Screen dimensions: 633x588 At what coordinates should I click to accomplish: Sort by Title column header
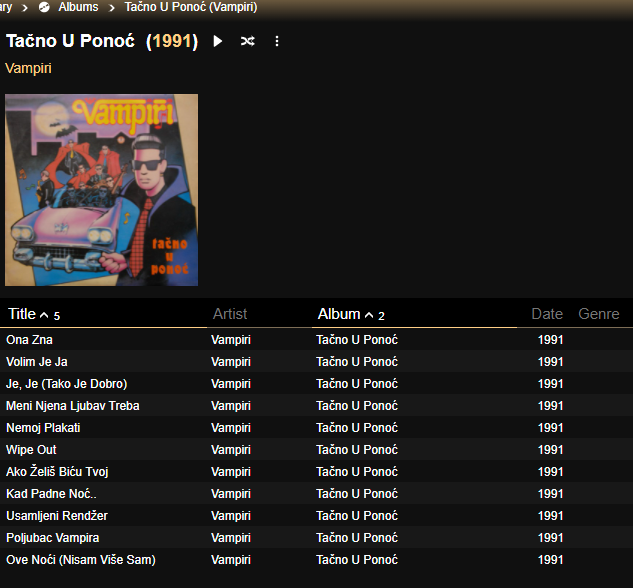pos(22,314)
